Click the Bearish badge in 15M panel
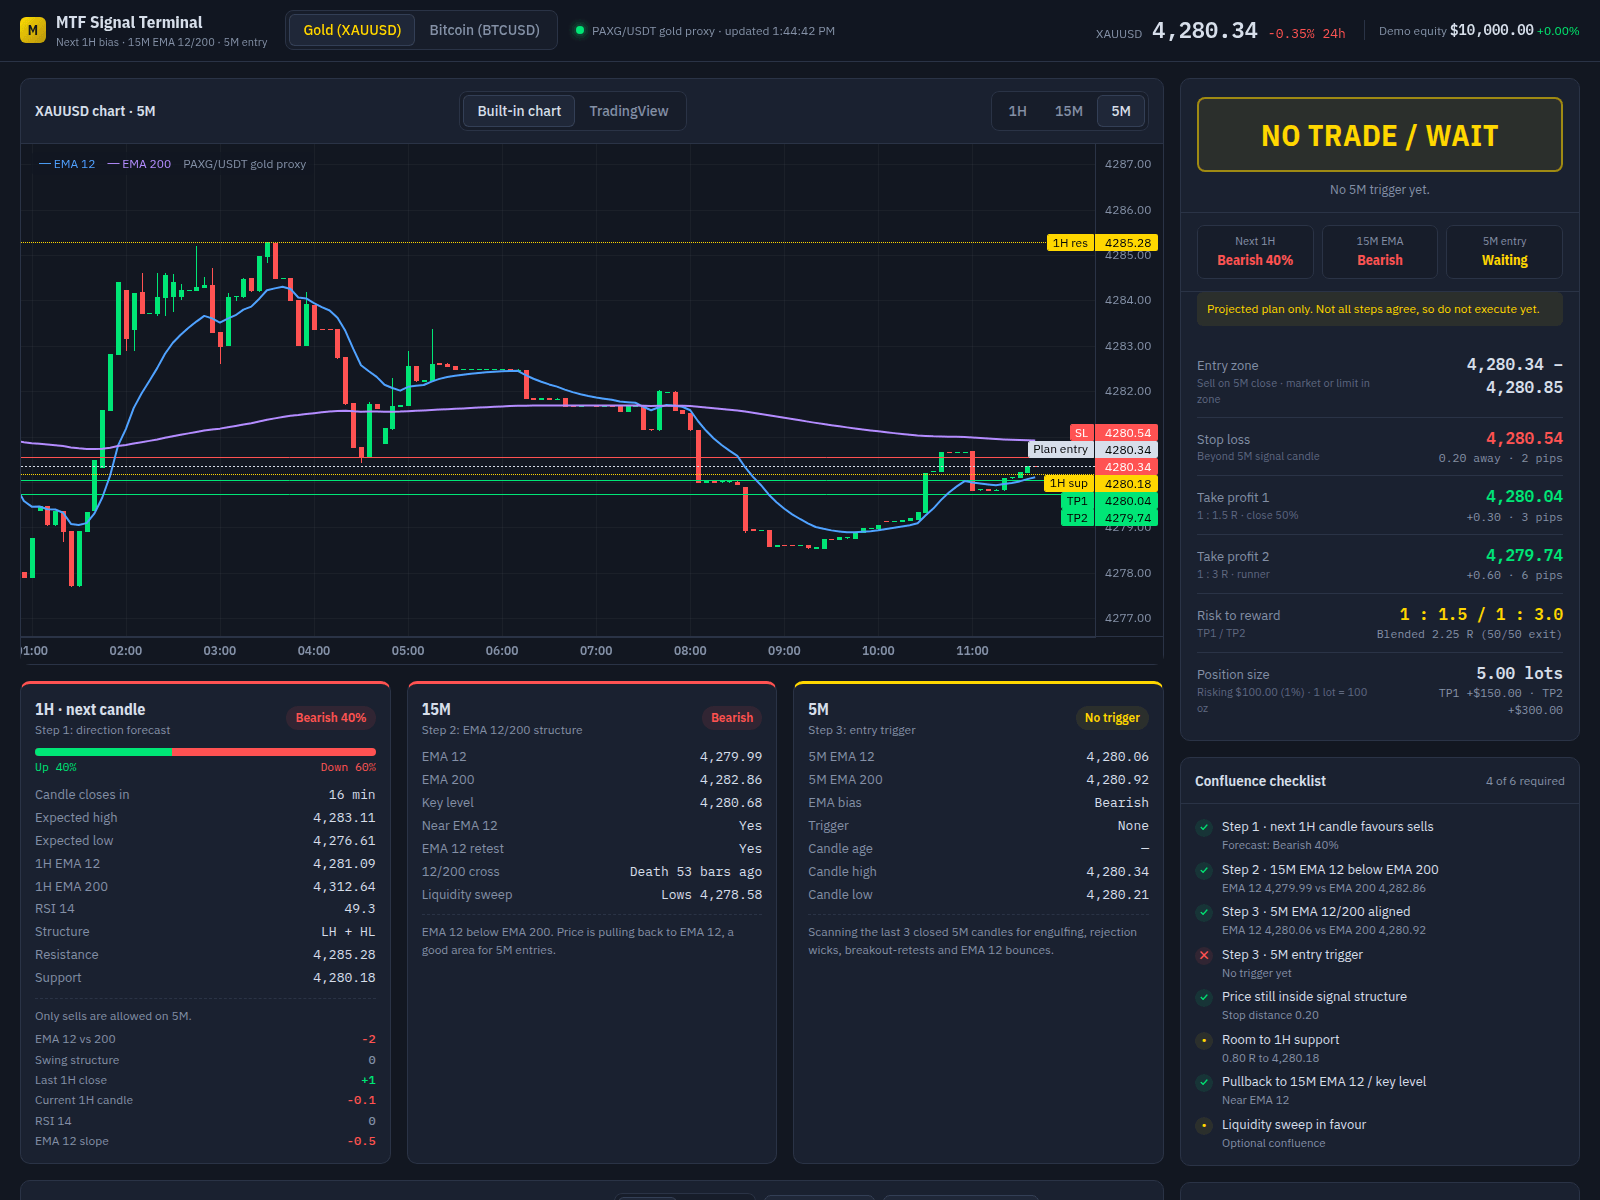The height and width of the screenshot is (1200, 1600). (x=732, y=718)
